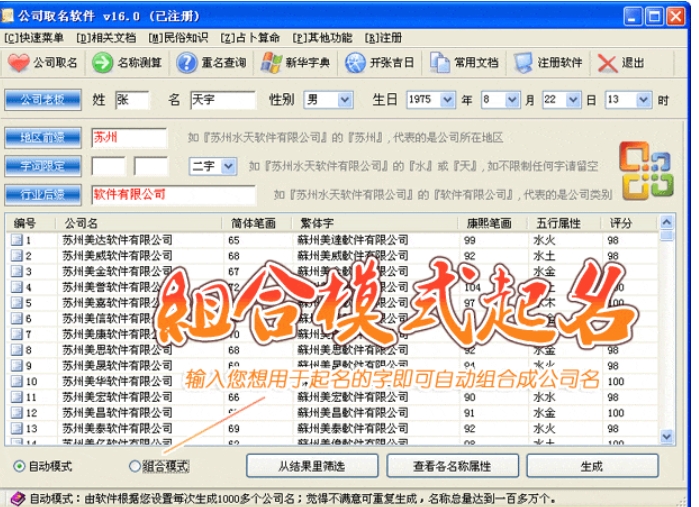Open 重名查询 question mark tool
This screenshot has height=507, width=699.
pyautogui.click(x=187, y=63)
